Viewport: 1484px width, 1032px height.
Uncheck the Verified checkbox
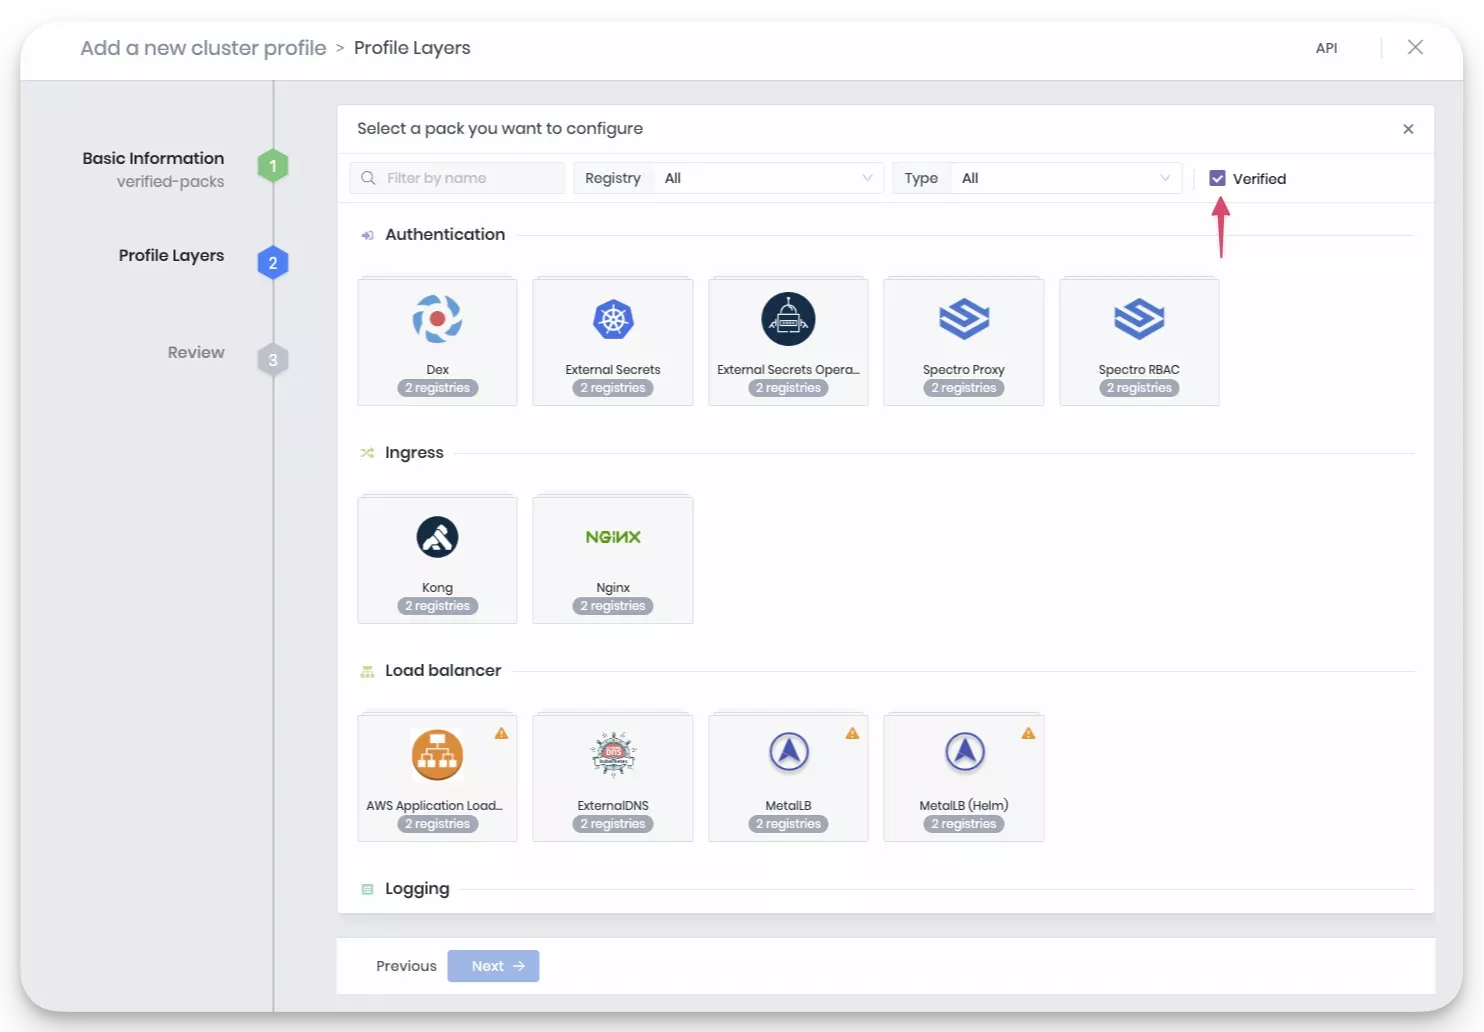(1217, 178)
